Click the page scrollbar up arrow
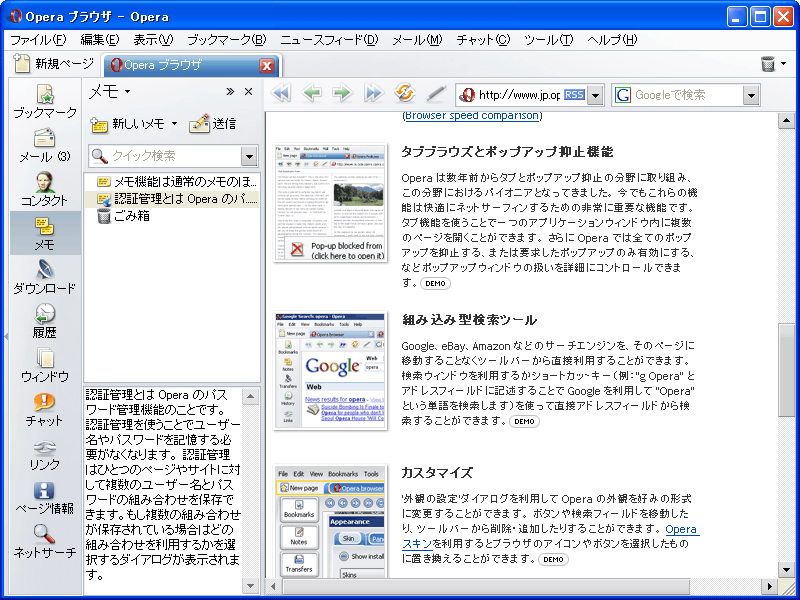800x600 pixels. click(x=786, y=121)
